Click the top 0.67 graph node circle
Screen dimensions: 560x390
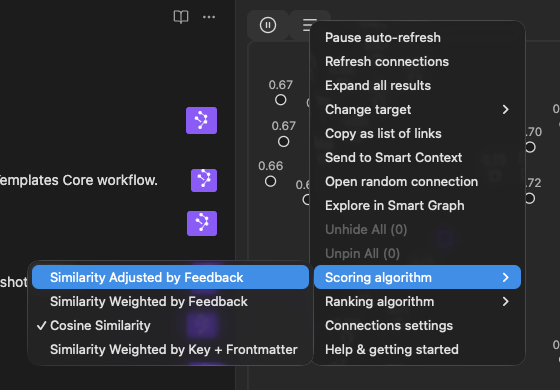(x=281, y=100)
